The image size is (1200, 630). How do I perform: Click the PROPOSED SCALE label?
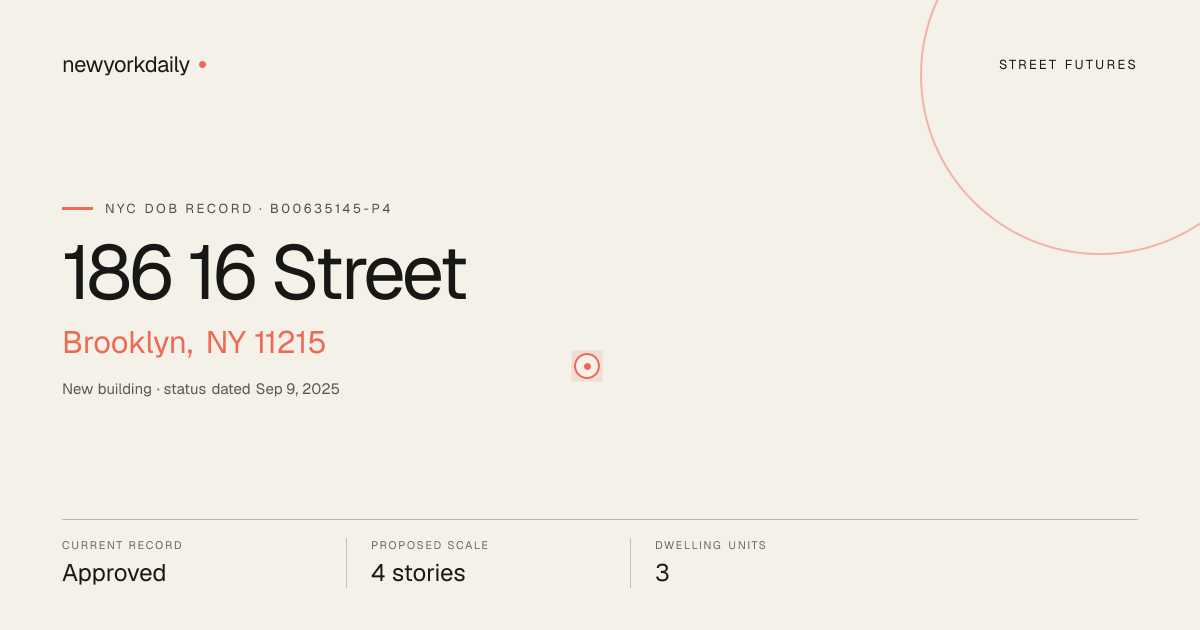click(430, 546)
